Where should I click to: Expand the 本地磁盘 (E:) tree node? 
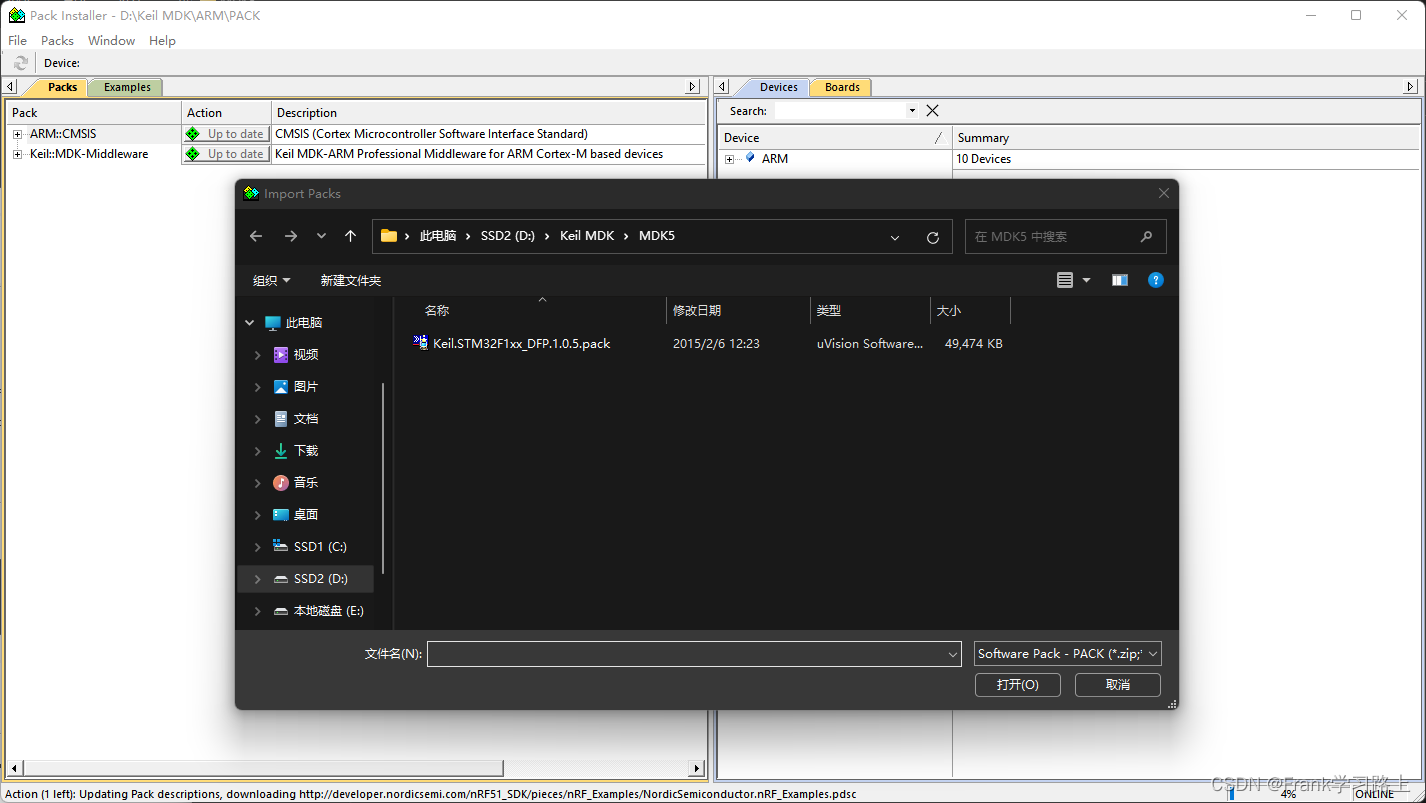pyautogui.click(x=258, y=611)
